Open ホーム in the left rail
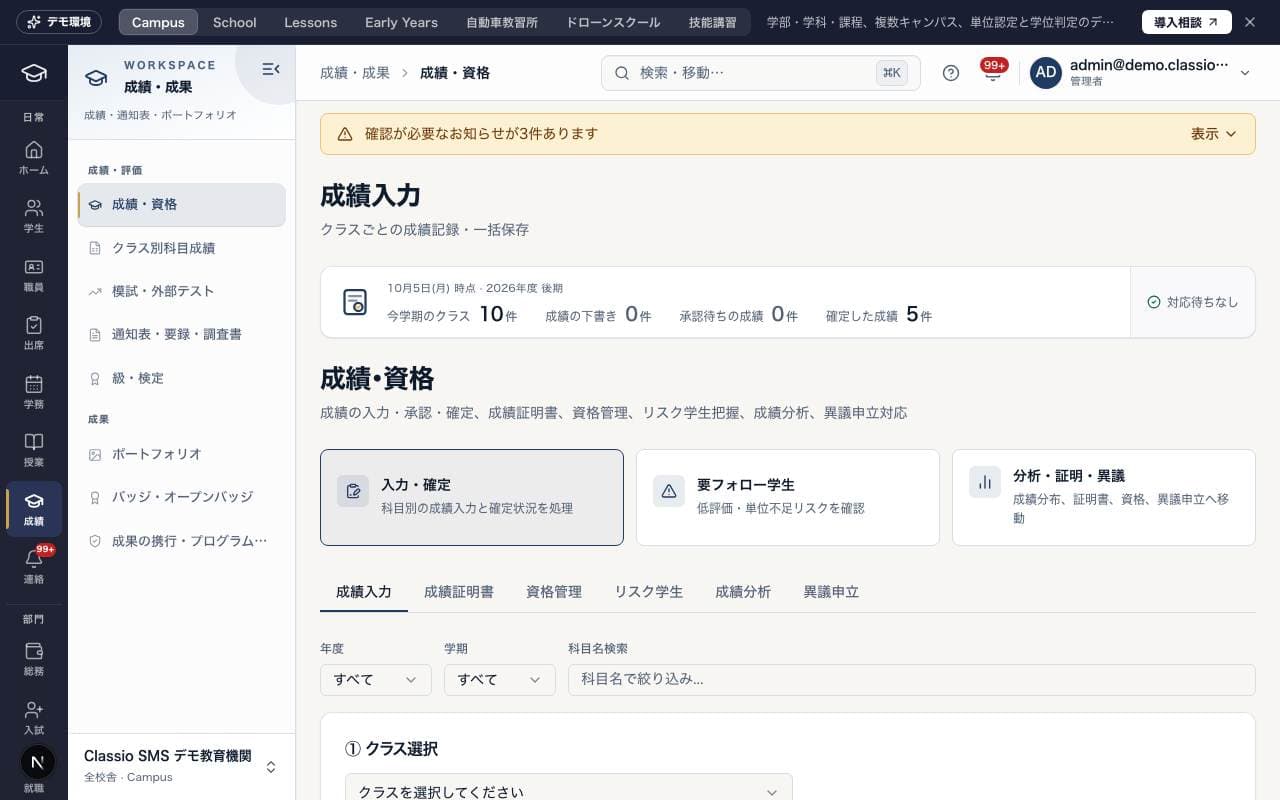 pos(34,158)
